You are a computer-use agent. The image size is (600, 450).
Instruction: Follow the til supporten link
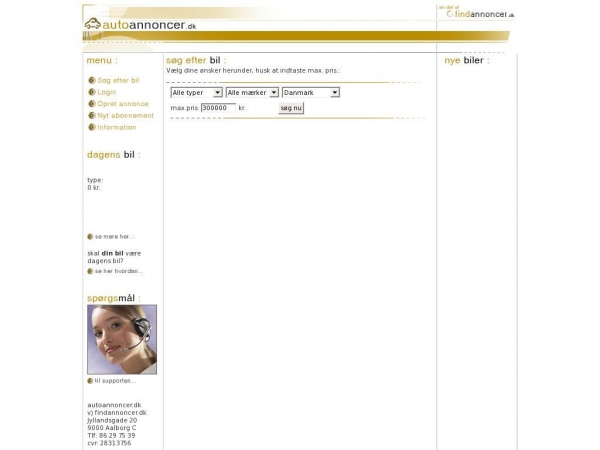tap(115, 381)
